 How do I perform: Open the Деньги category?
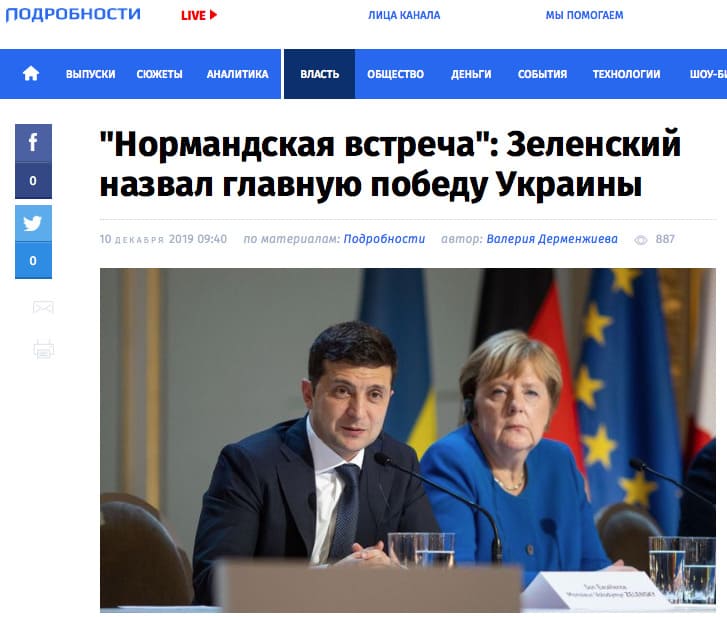[471, 74]
